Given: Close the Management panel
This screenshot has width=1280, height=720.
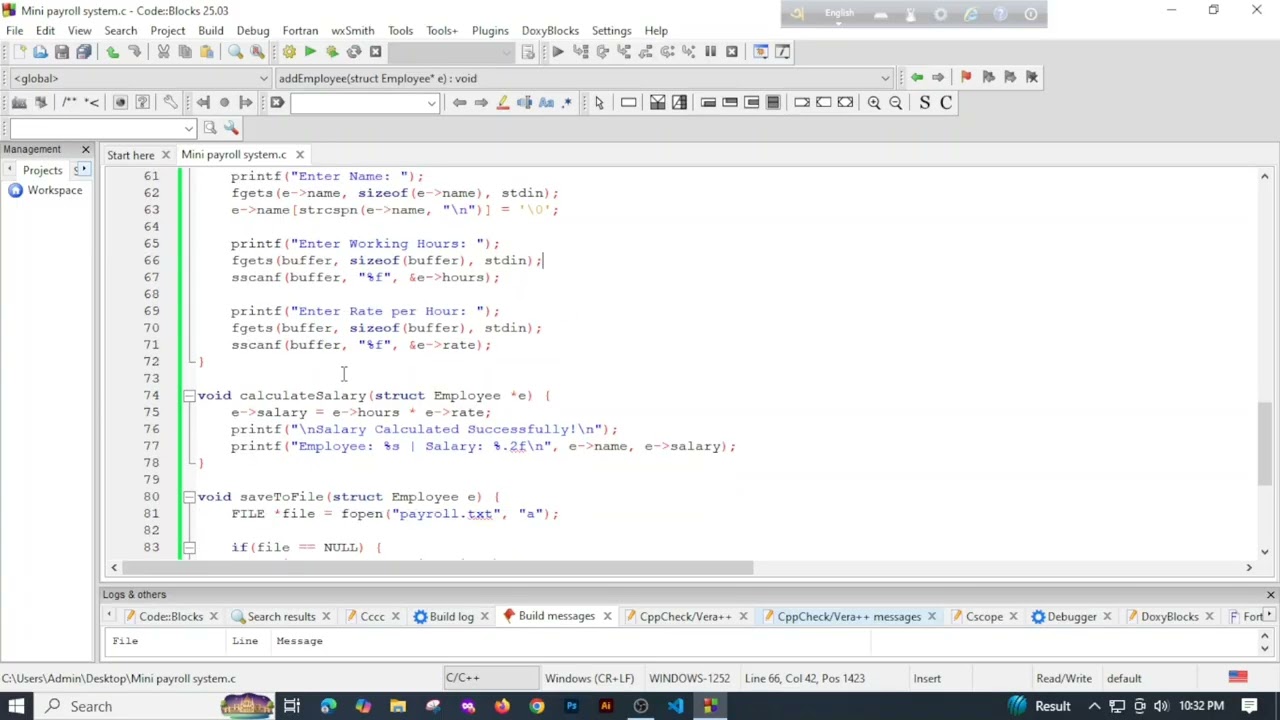Looking at the screenshot, I should point(85,149).
